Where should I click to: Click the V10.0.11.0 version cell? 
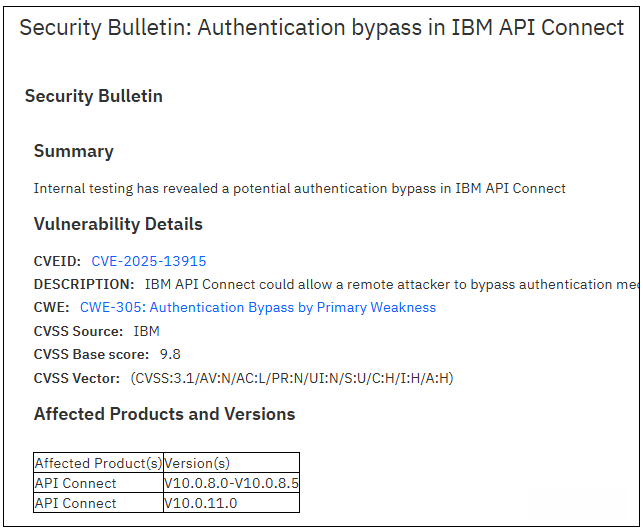pyautogui.click(x=201, y=503)
